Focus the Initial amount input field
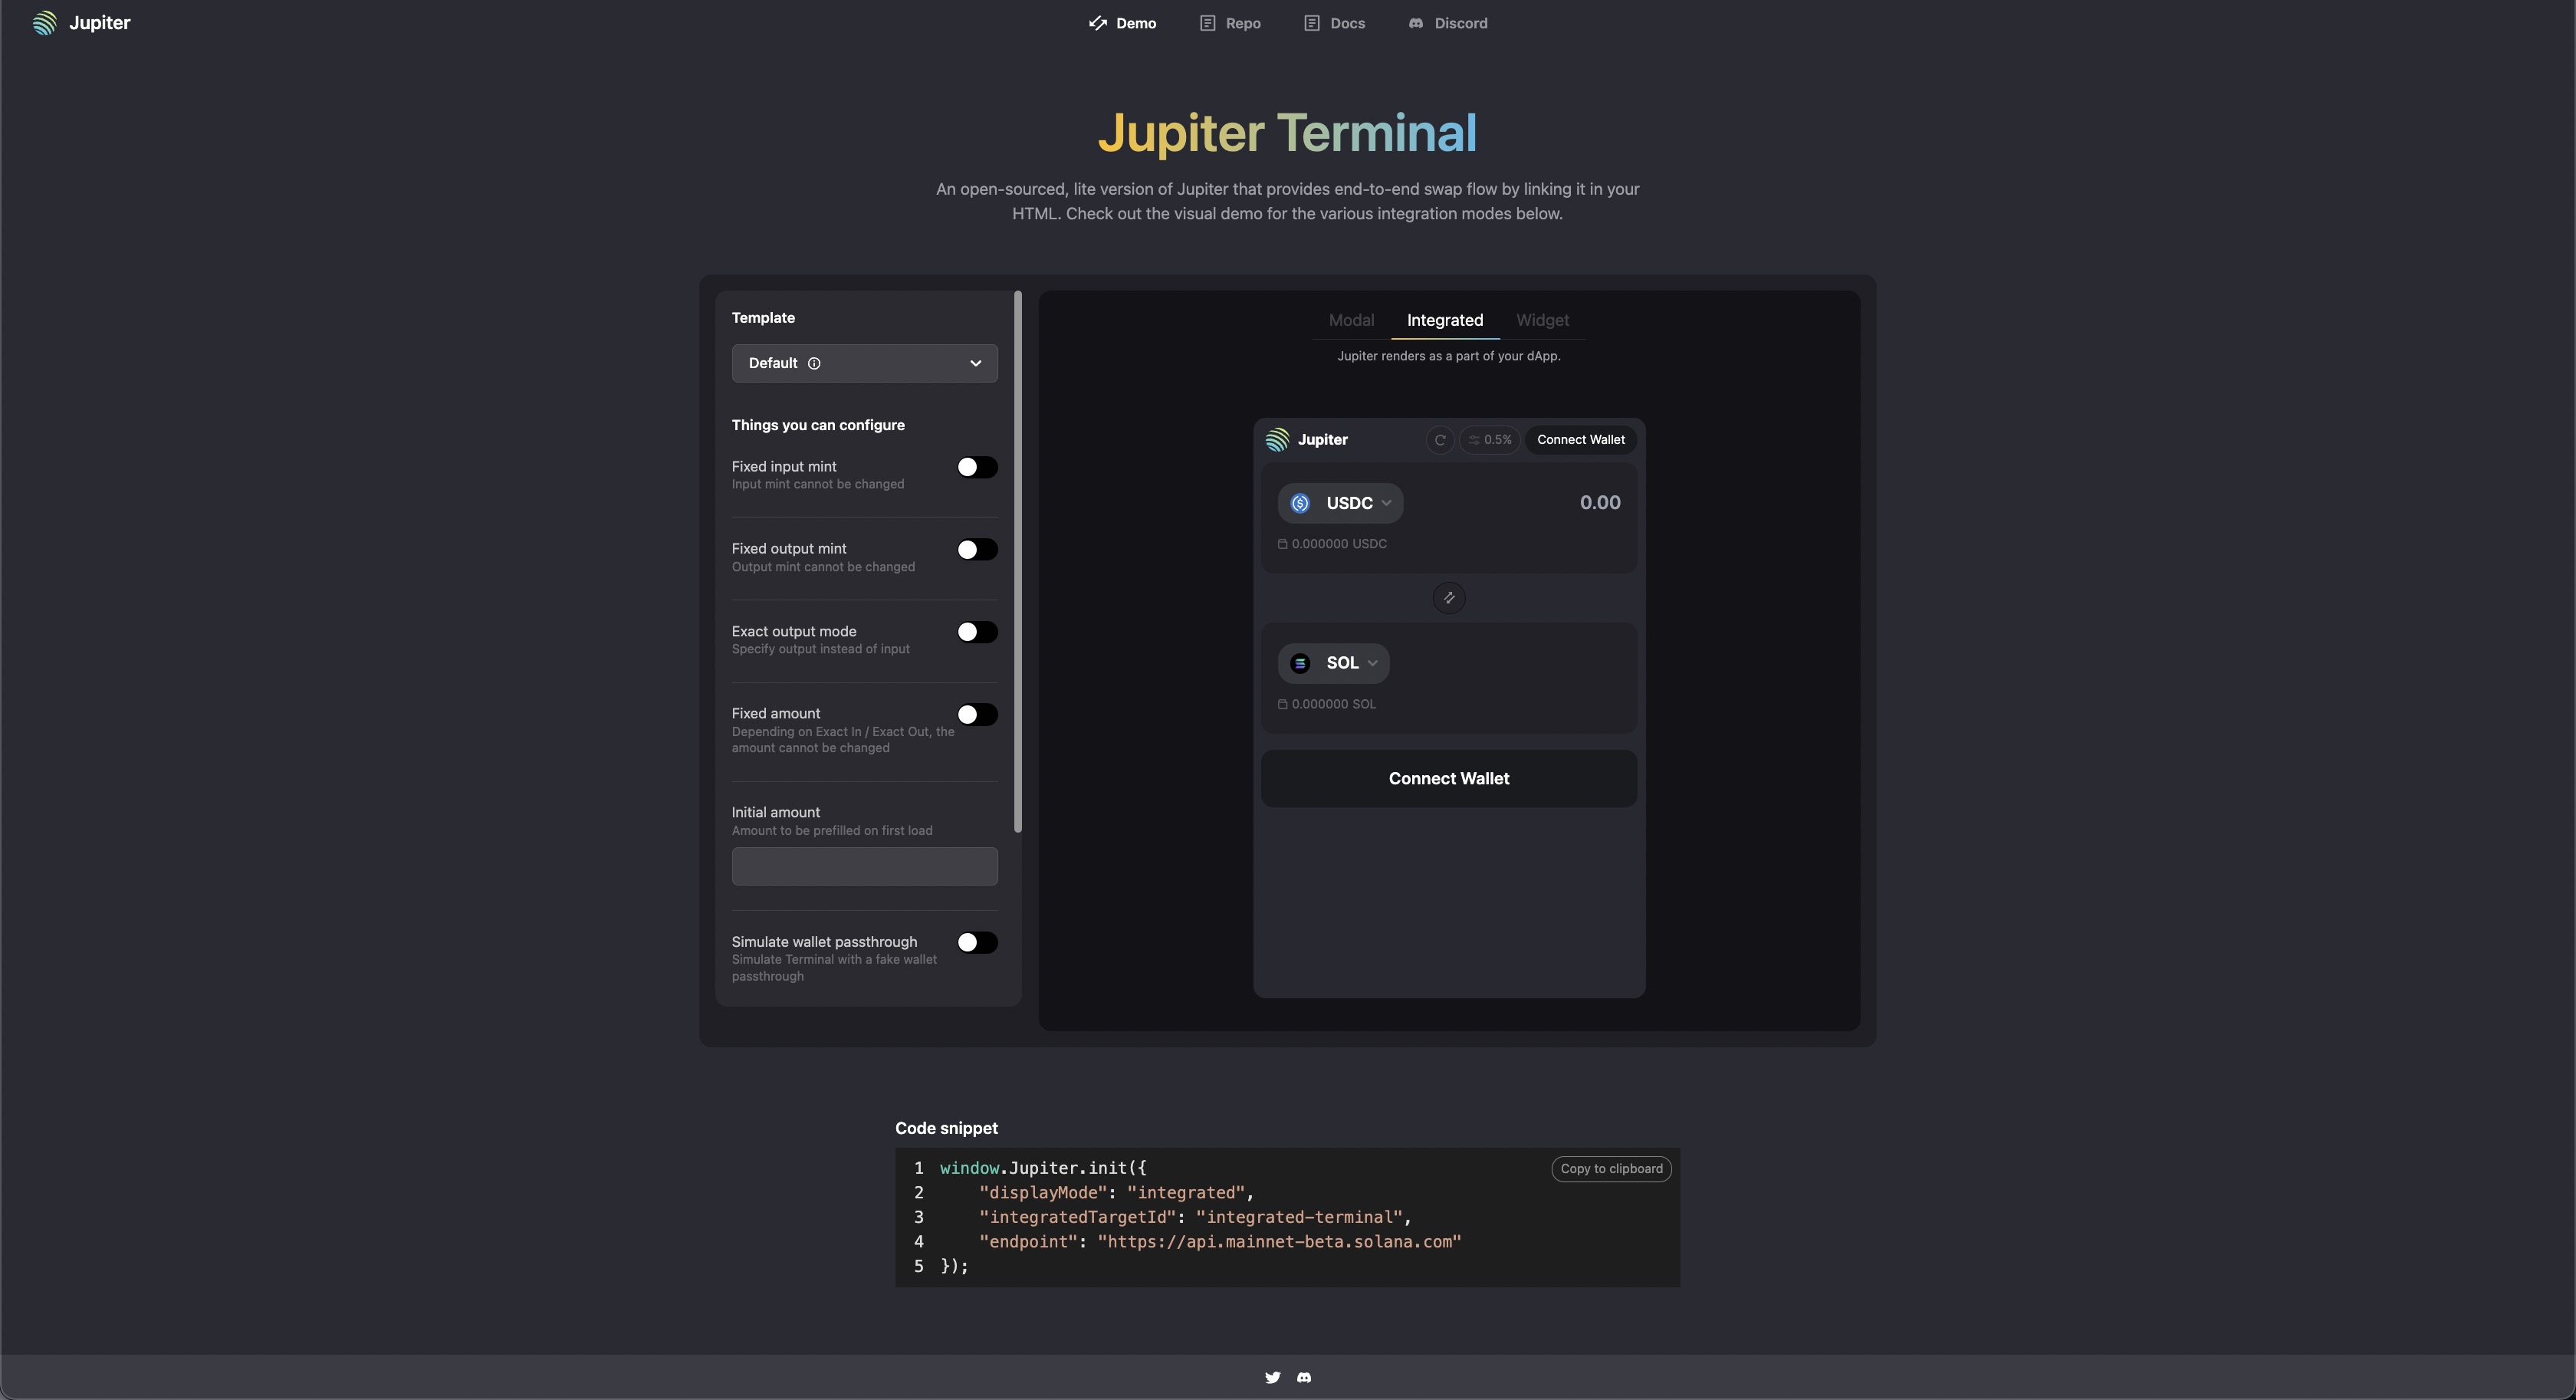This screenshot has height=1400, width=2576. [864, 866]
